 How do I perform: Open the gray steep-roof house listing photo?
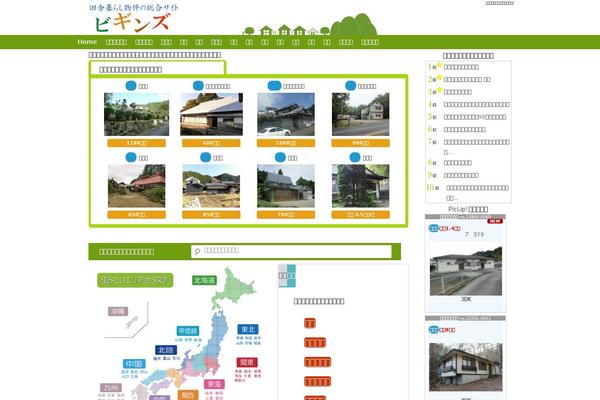(286, 186)
